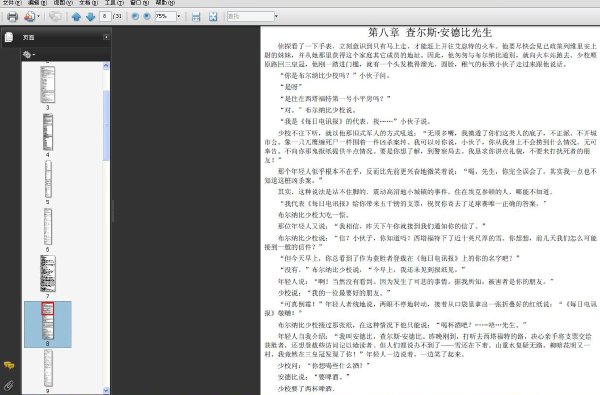The height and width of the screenshot is (395, 600).
Task: Open the Comments panel speech-bubble icon
Action: click(9, 366)
